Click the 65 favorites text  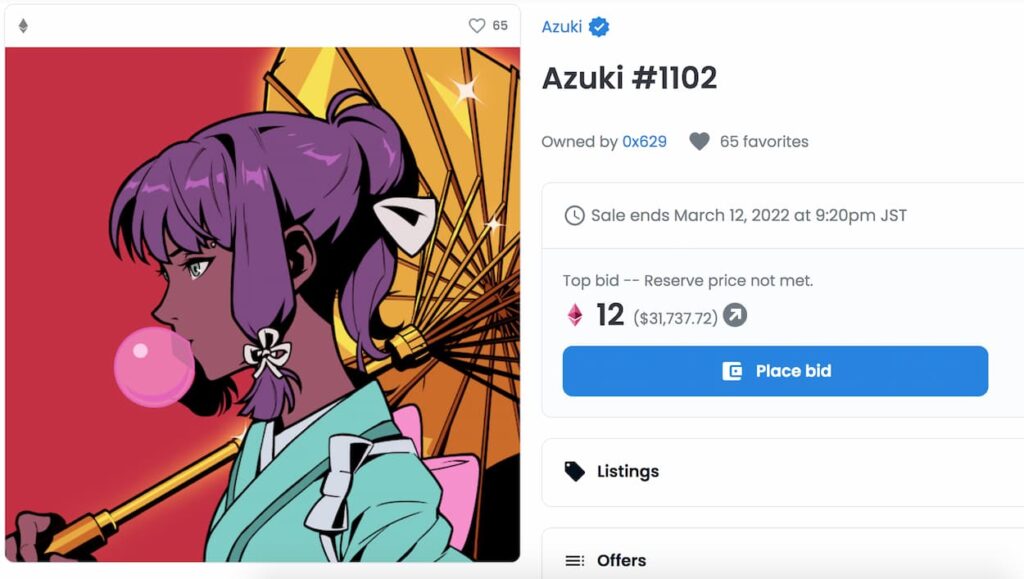(x=764, y=142)
